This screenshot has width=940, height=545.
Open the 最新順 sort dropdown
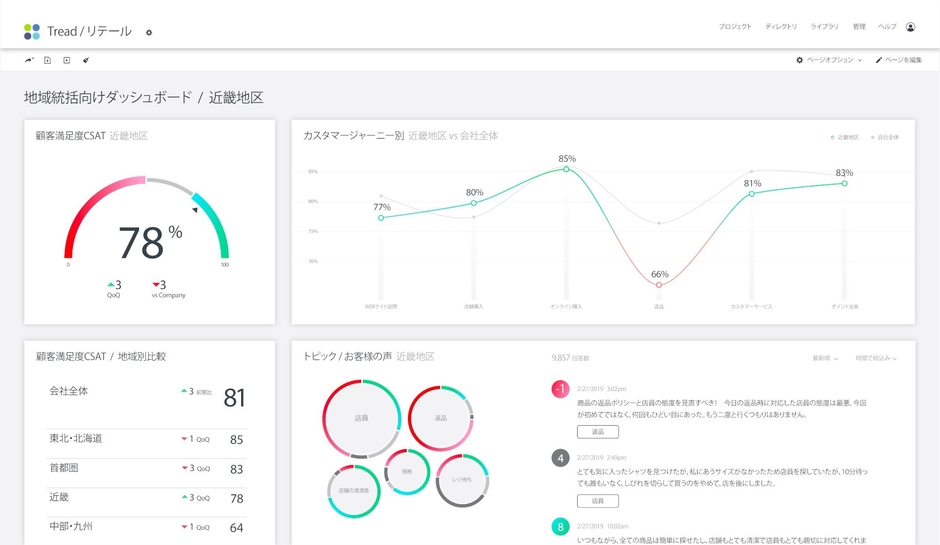point(825,358)
